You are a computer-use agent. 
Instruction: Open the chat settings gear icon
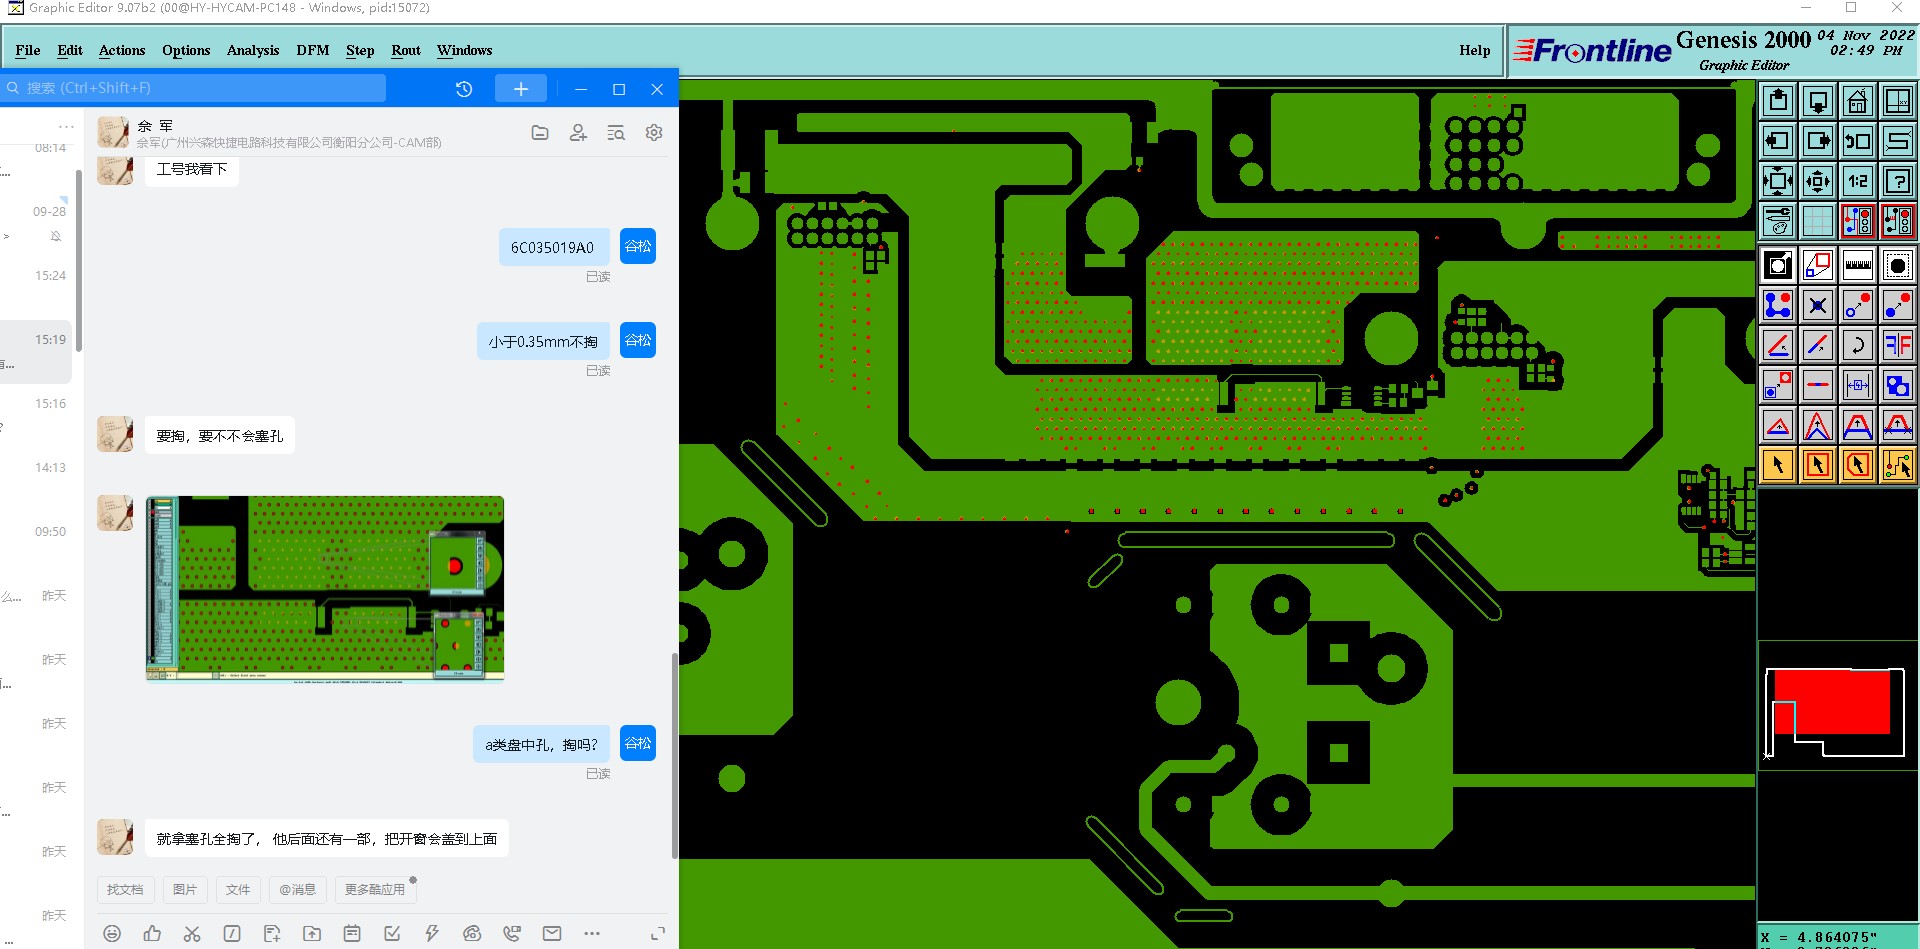(654, 133)
